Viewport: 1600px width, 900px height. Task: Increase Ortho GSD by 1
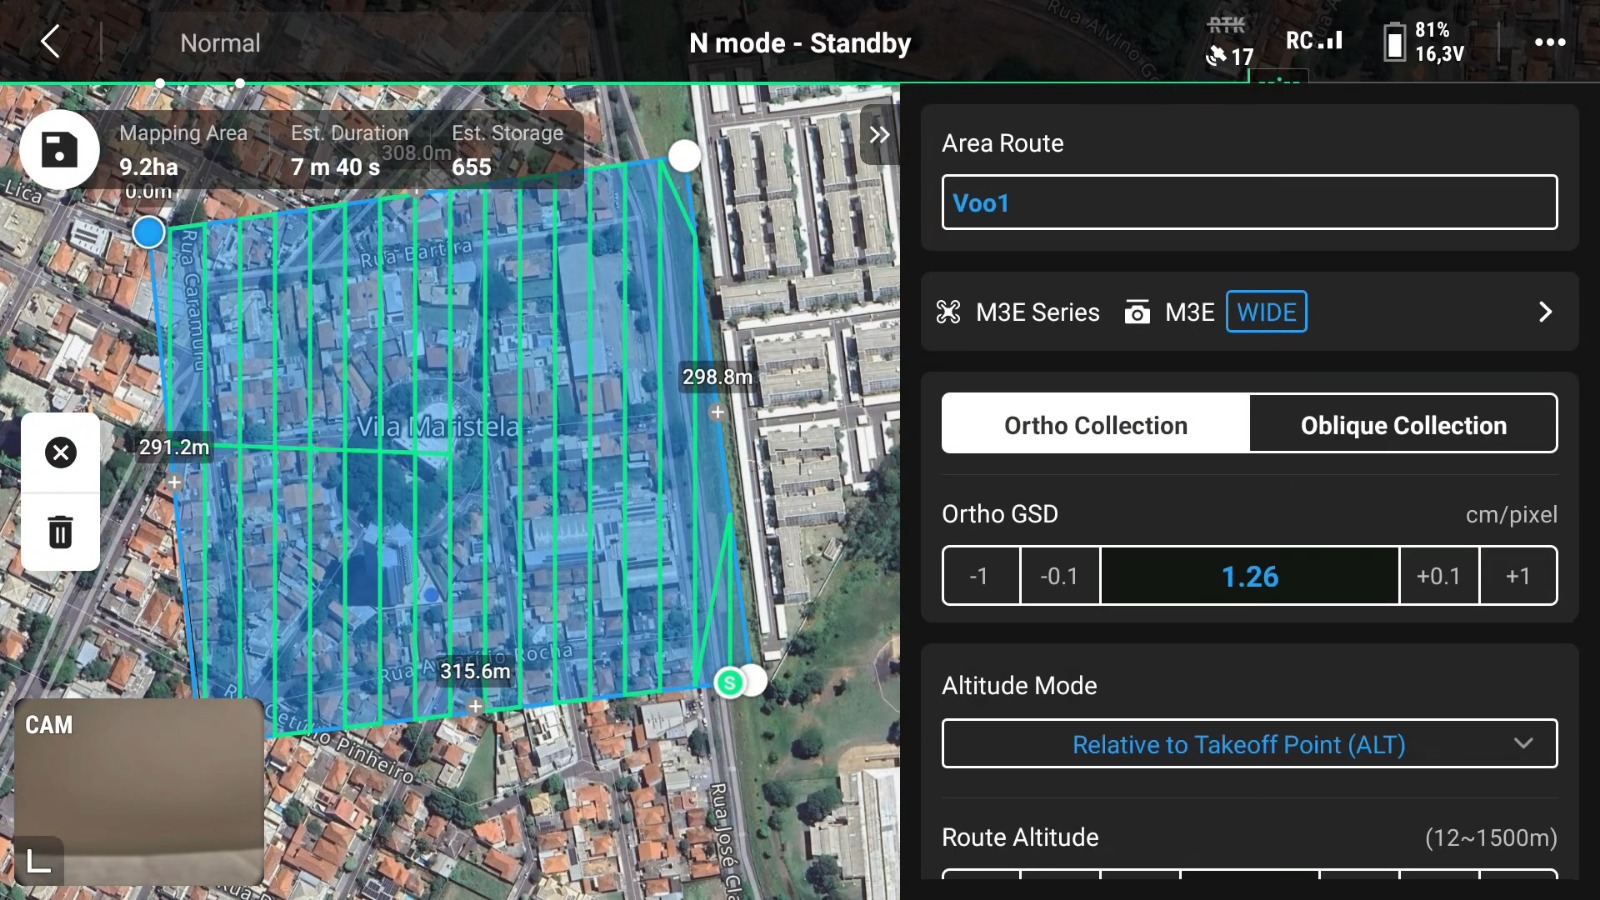click(1517, 576)
